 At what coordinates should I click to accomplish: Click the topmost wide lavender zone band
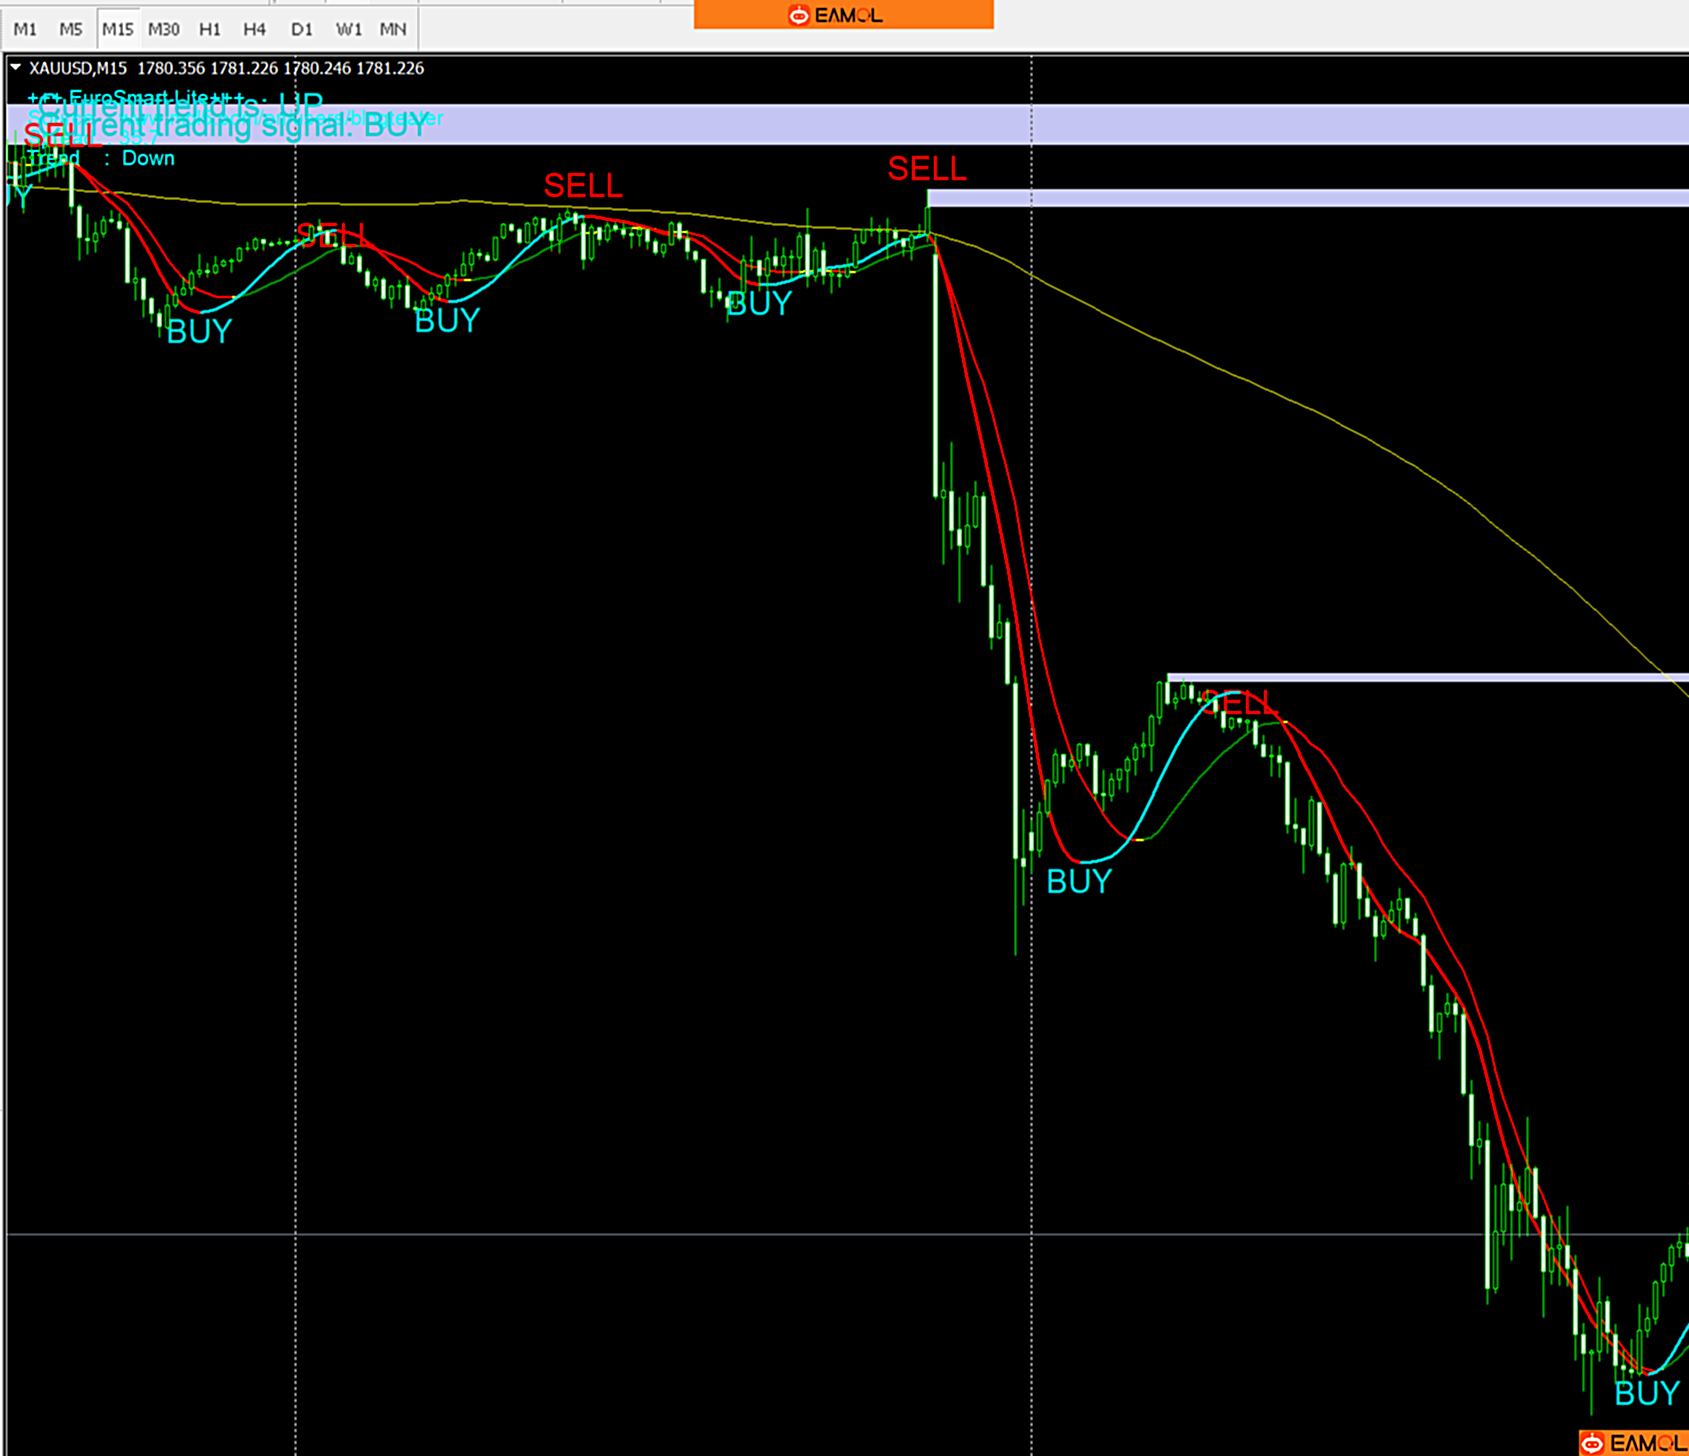coord(1000,125)
